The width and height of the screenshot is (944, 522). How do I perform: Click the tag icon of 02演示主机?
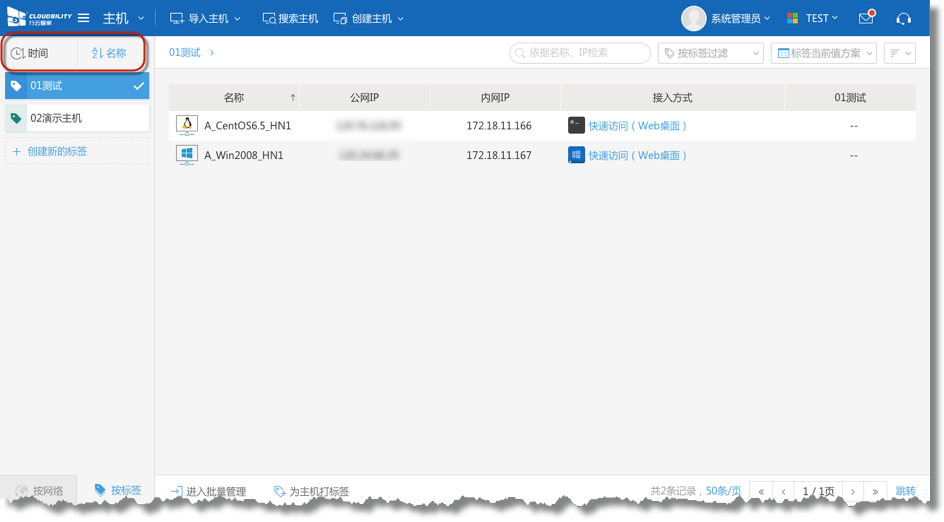click(16, 119)
